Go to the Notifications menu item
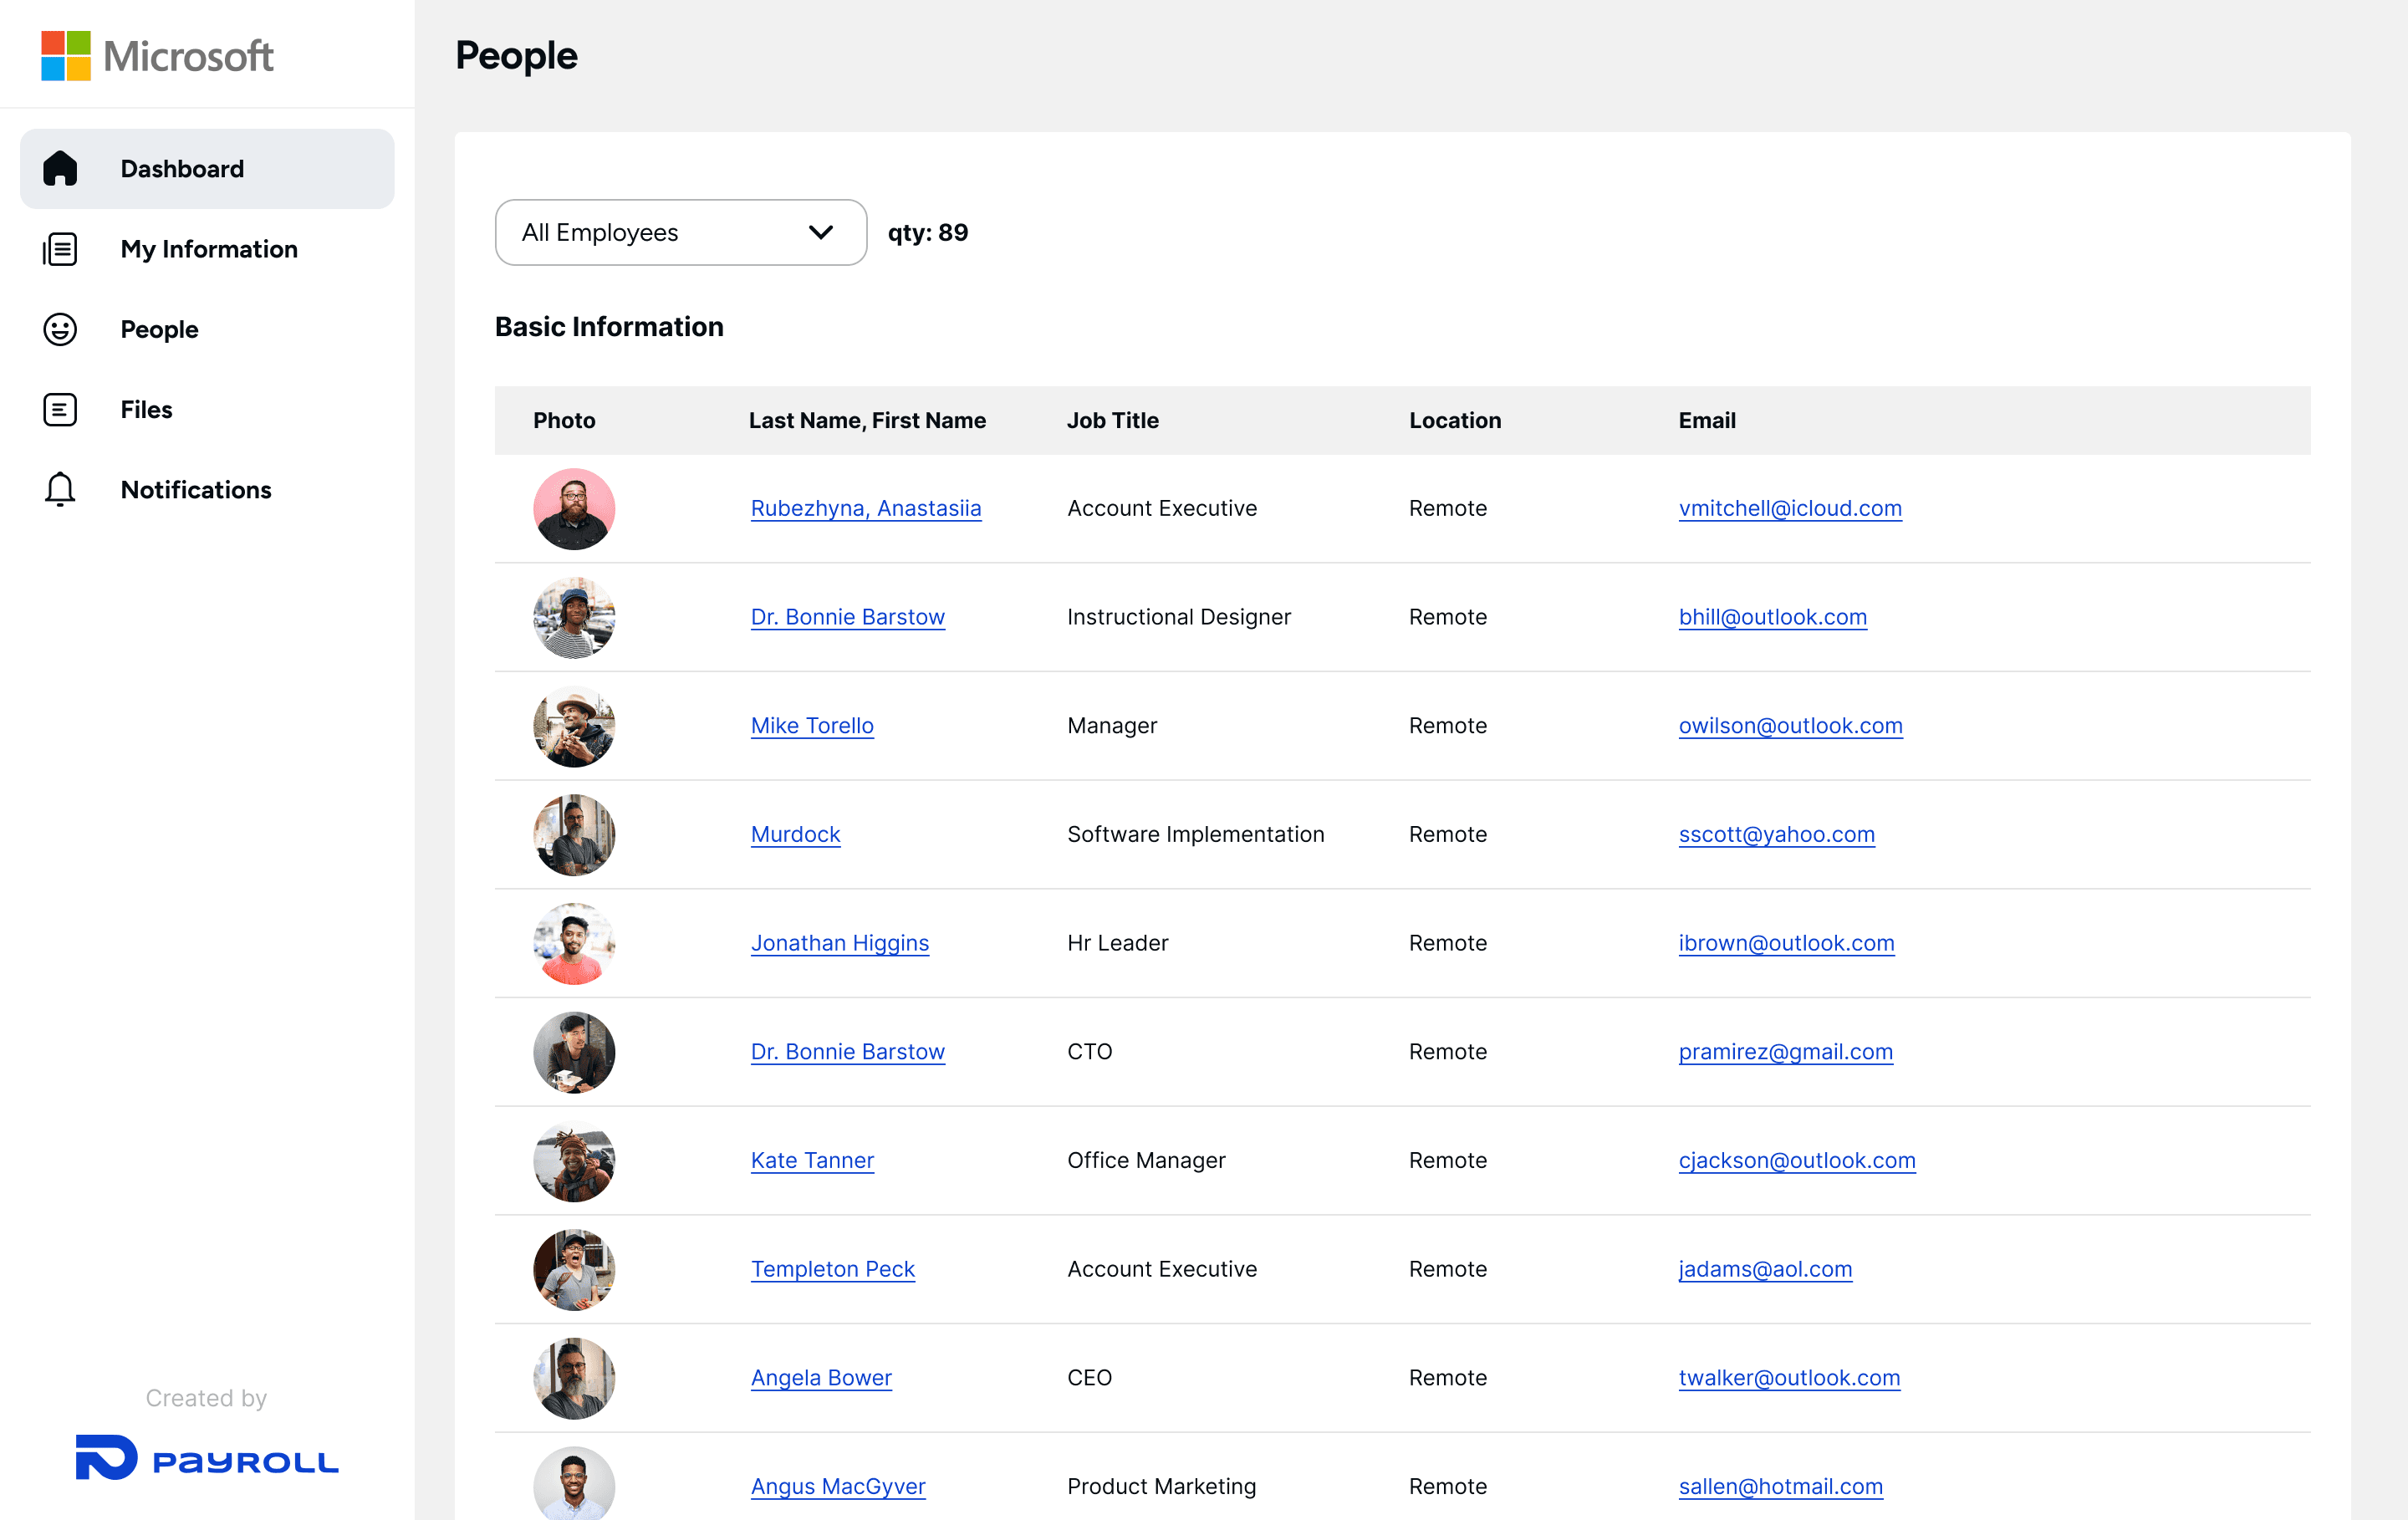The height and width of the screenshot is (1520, 2408). pyautogui.click(x=196, y=489)
